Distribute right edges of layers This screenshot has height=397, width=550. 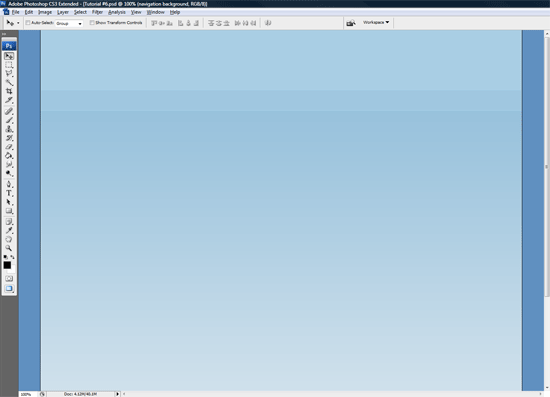click(x=253, y=23)
